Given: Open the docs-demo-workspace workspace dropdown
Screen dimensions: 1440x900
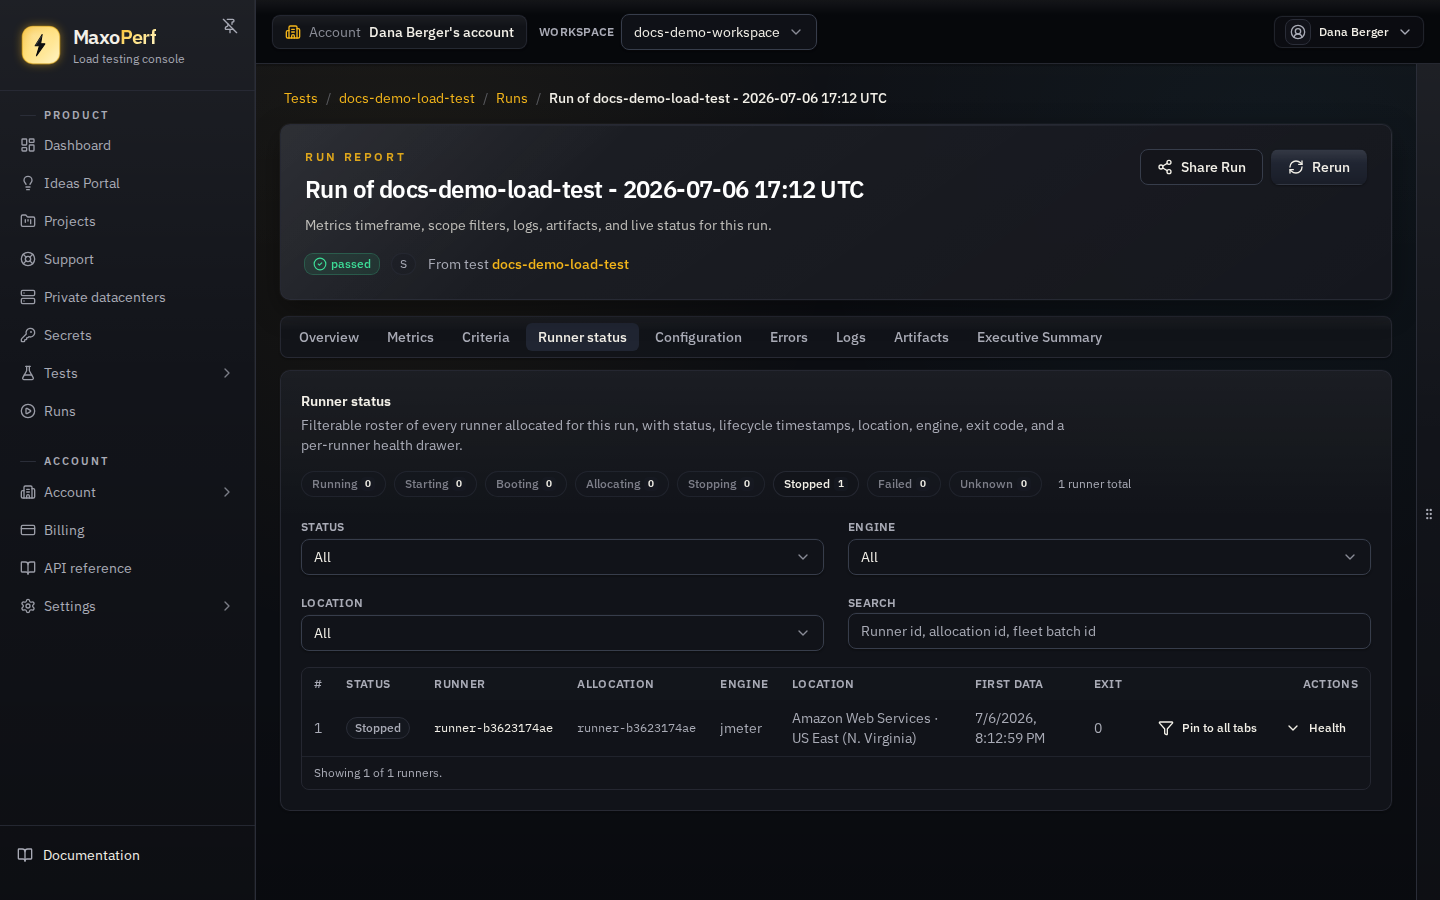Looking at the screenshot, I should [x=718, y=32].
